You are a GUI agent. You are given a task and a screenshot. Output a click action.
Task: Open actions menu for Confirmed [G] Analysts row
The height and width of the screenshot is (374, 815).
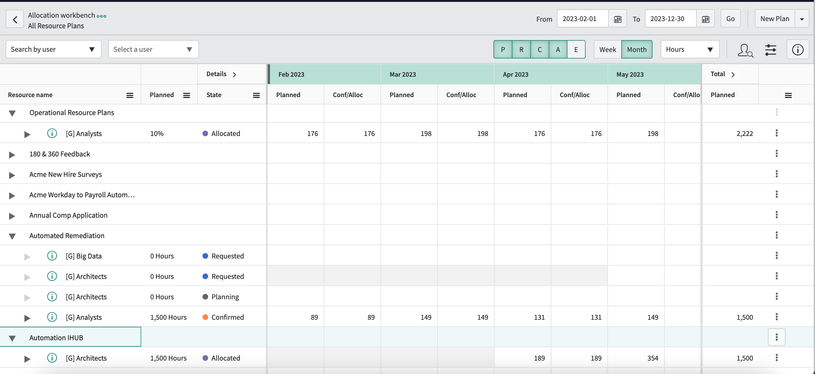click(x=777, y=317)
